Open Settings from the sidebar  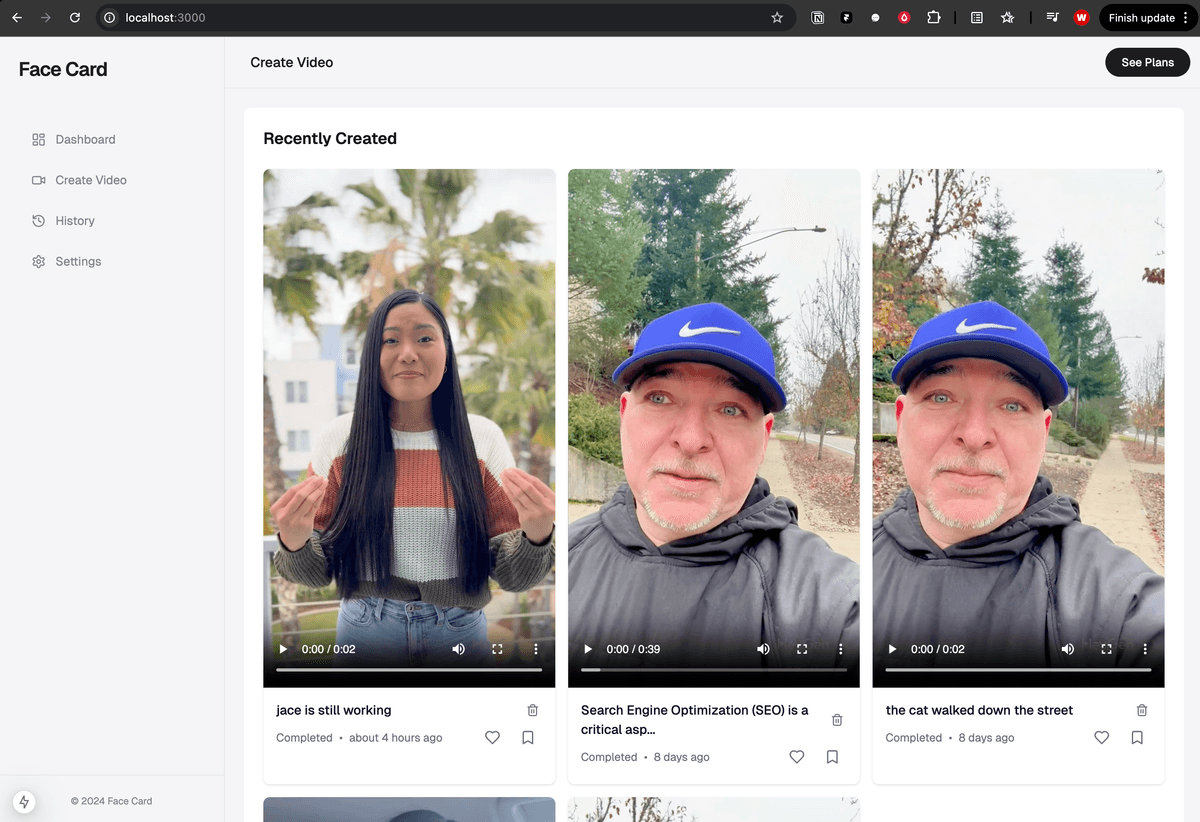coord(78,262)
